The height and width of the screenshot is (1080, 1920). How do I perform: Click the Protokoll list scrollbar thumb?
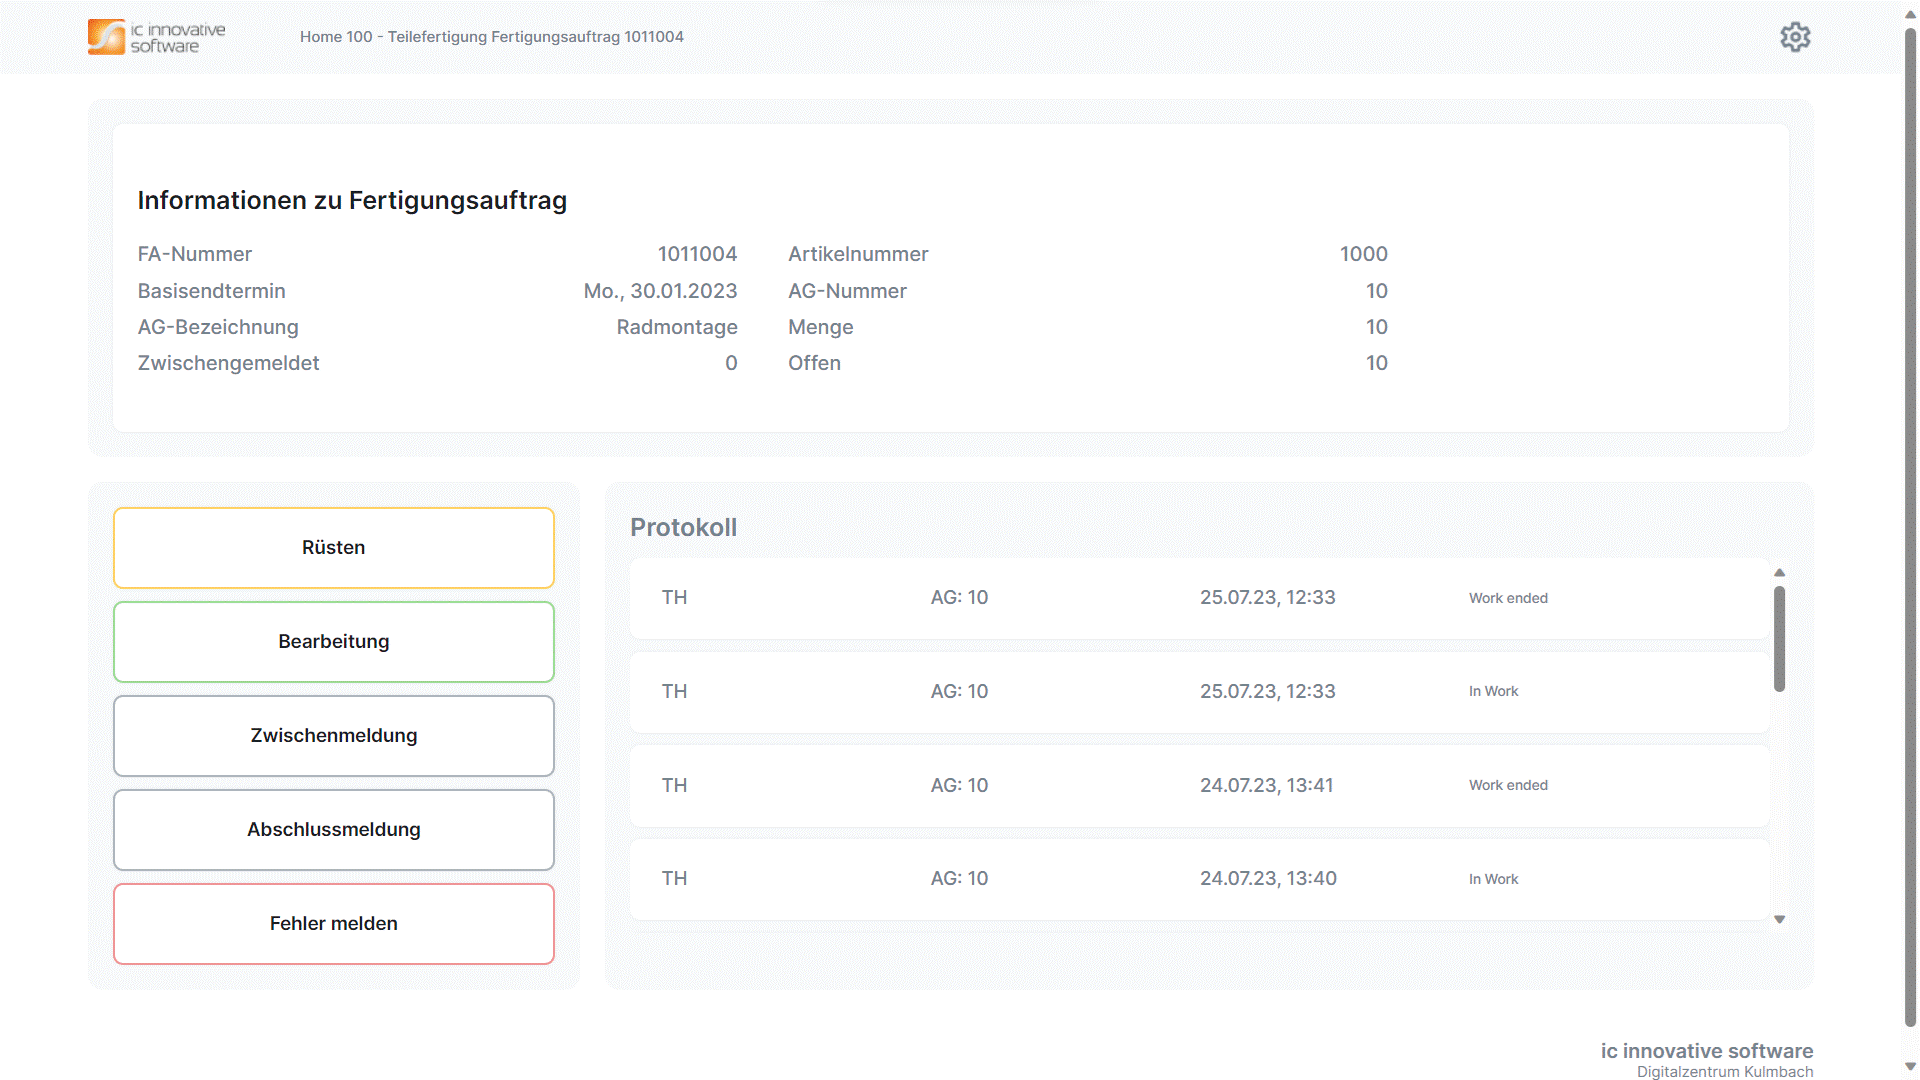pos(1779,638)
